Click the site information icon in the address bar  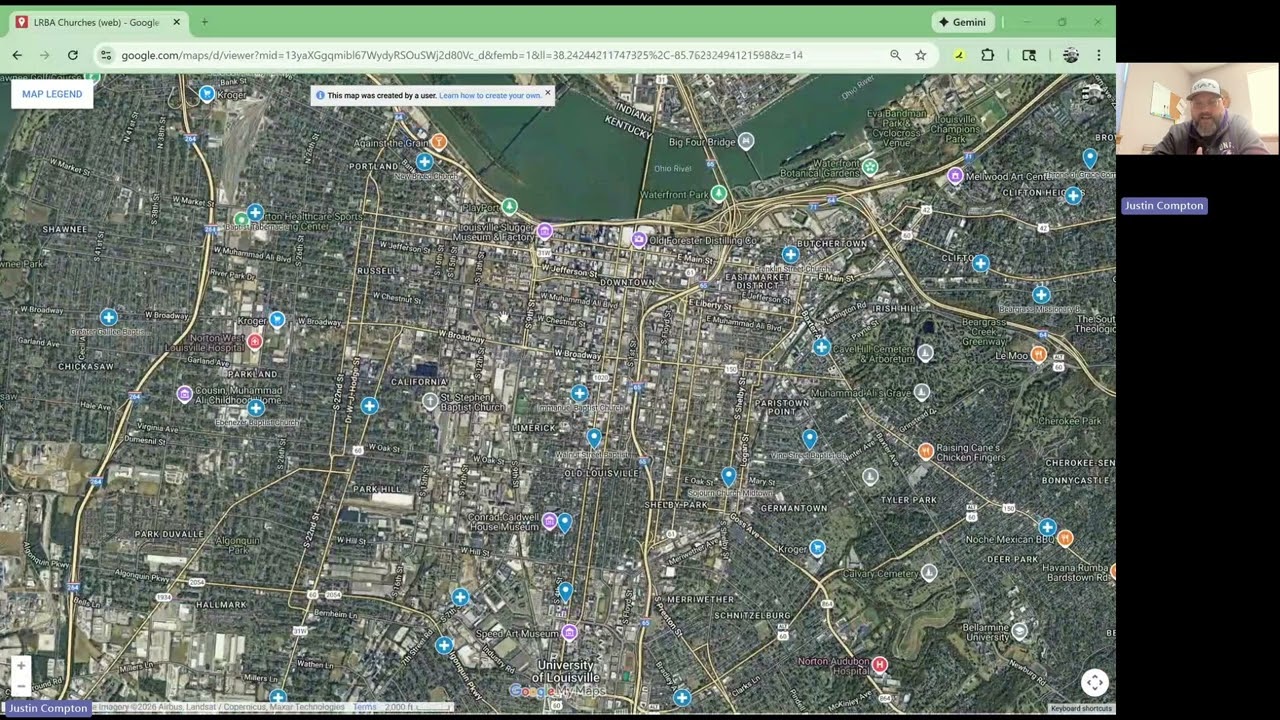point(106,55)
